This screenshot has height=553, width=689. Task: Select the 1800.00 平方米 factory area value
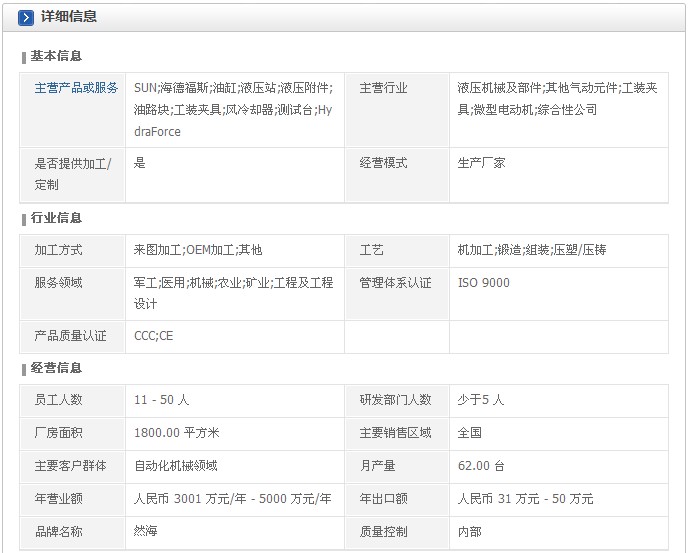pyautogui.click(x=177, y=433)
